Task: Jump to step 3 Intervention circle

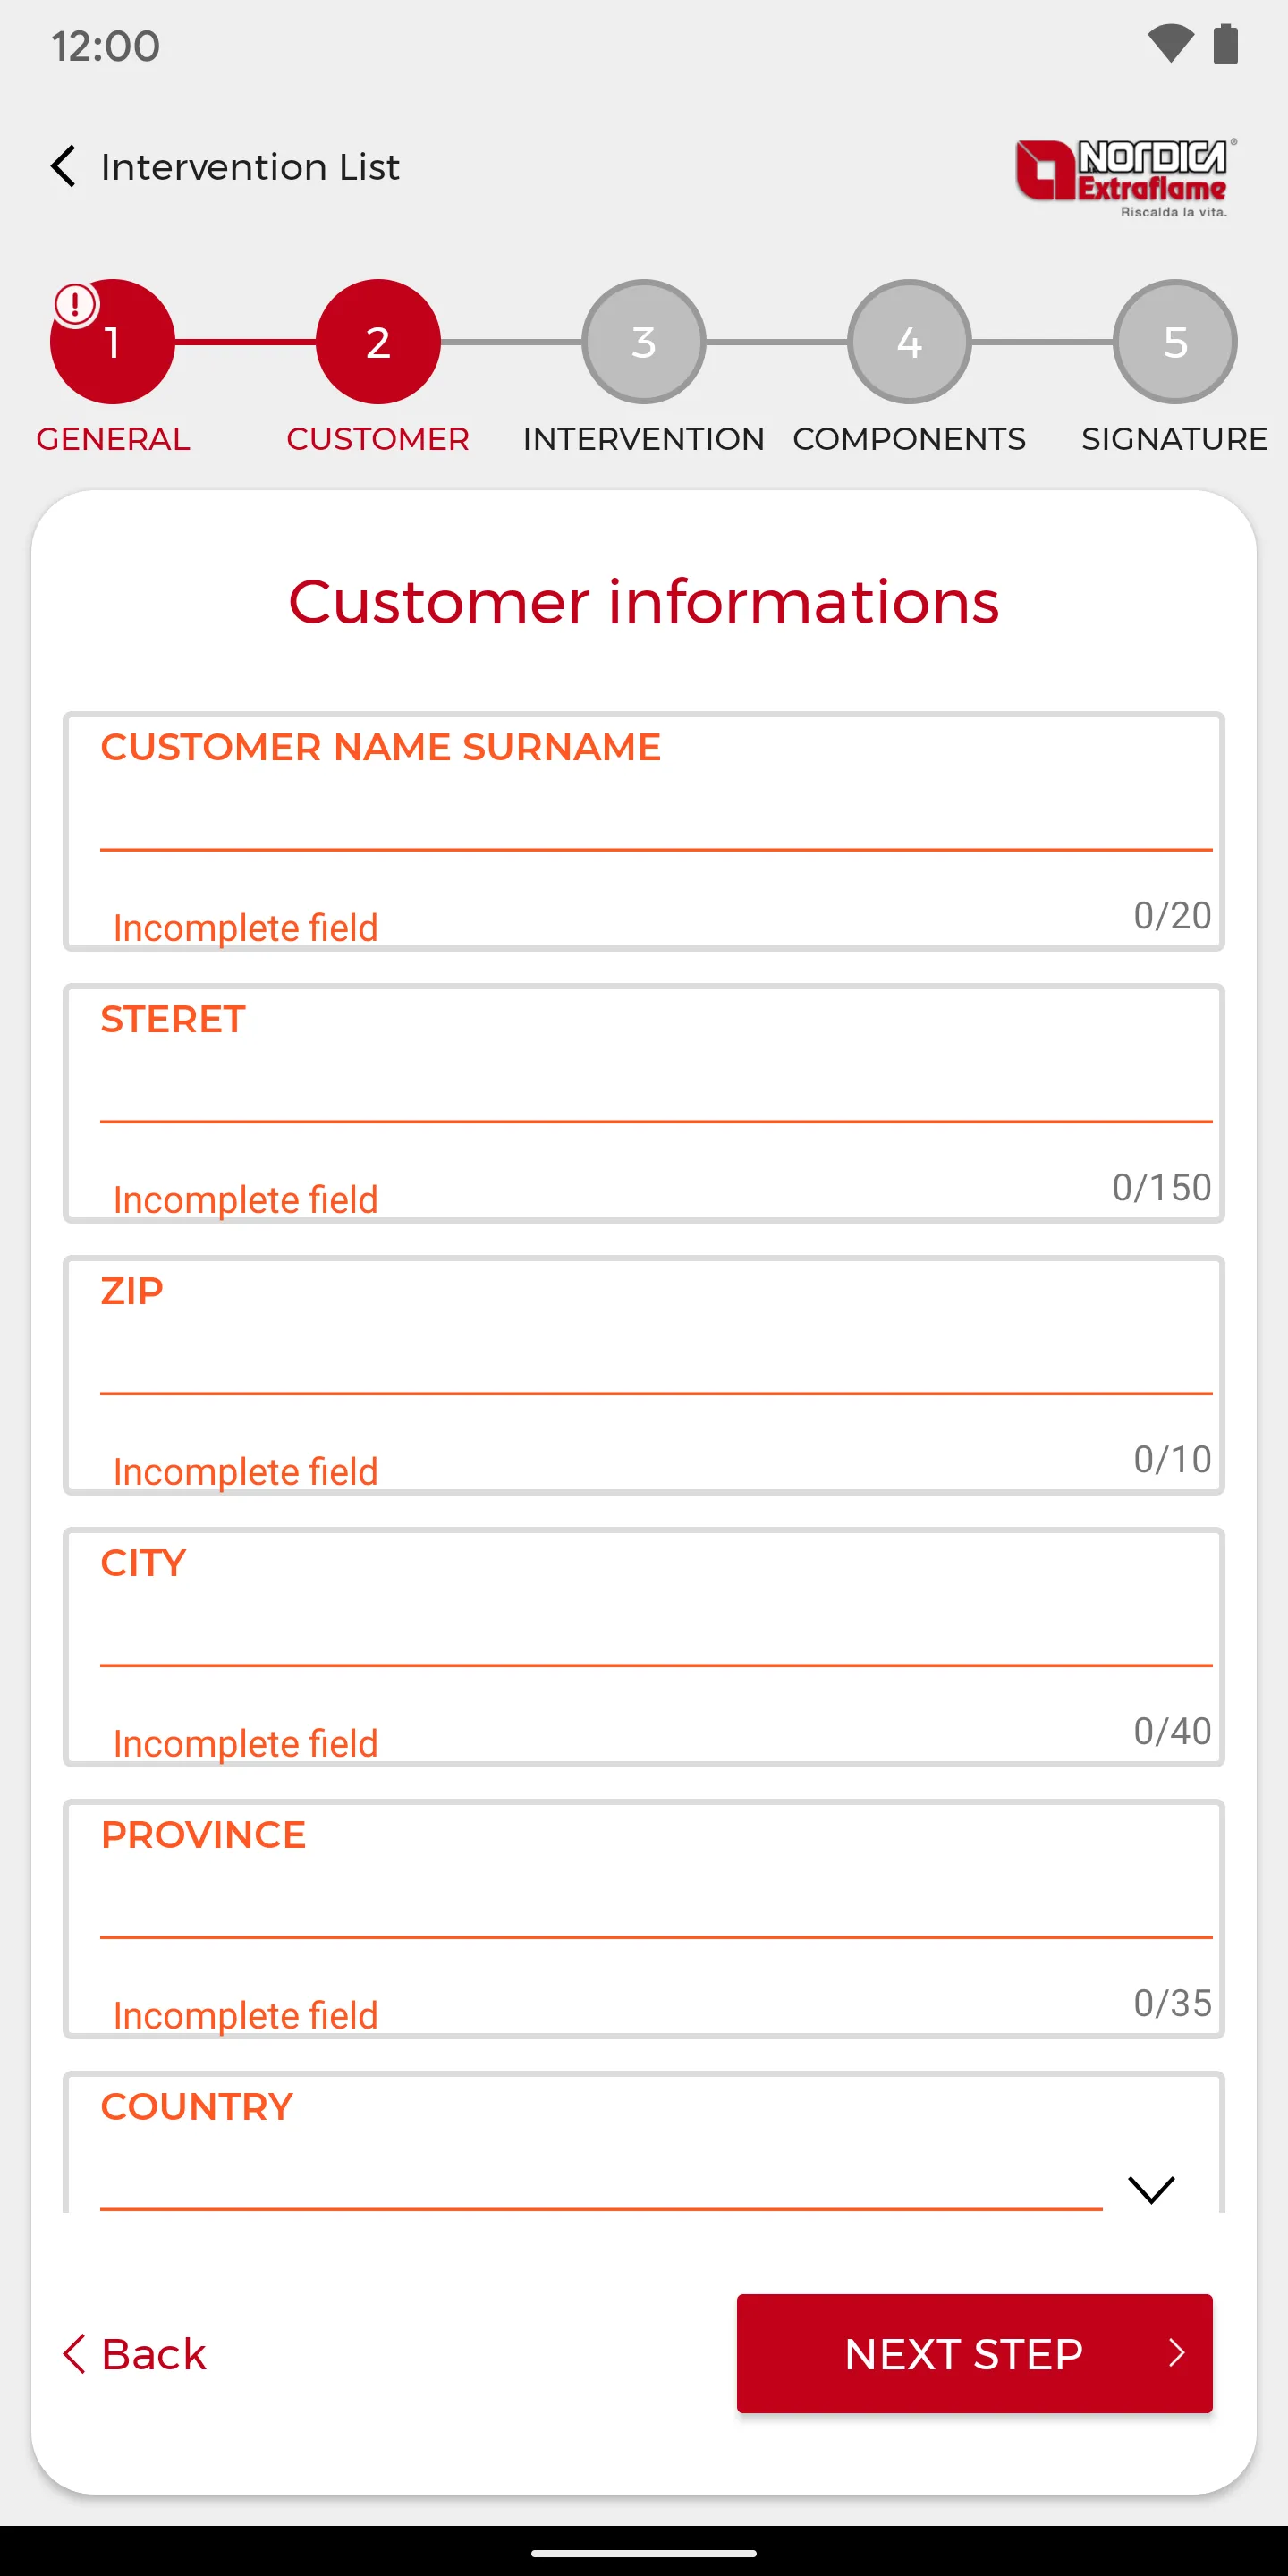Action: 644,342
